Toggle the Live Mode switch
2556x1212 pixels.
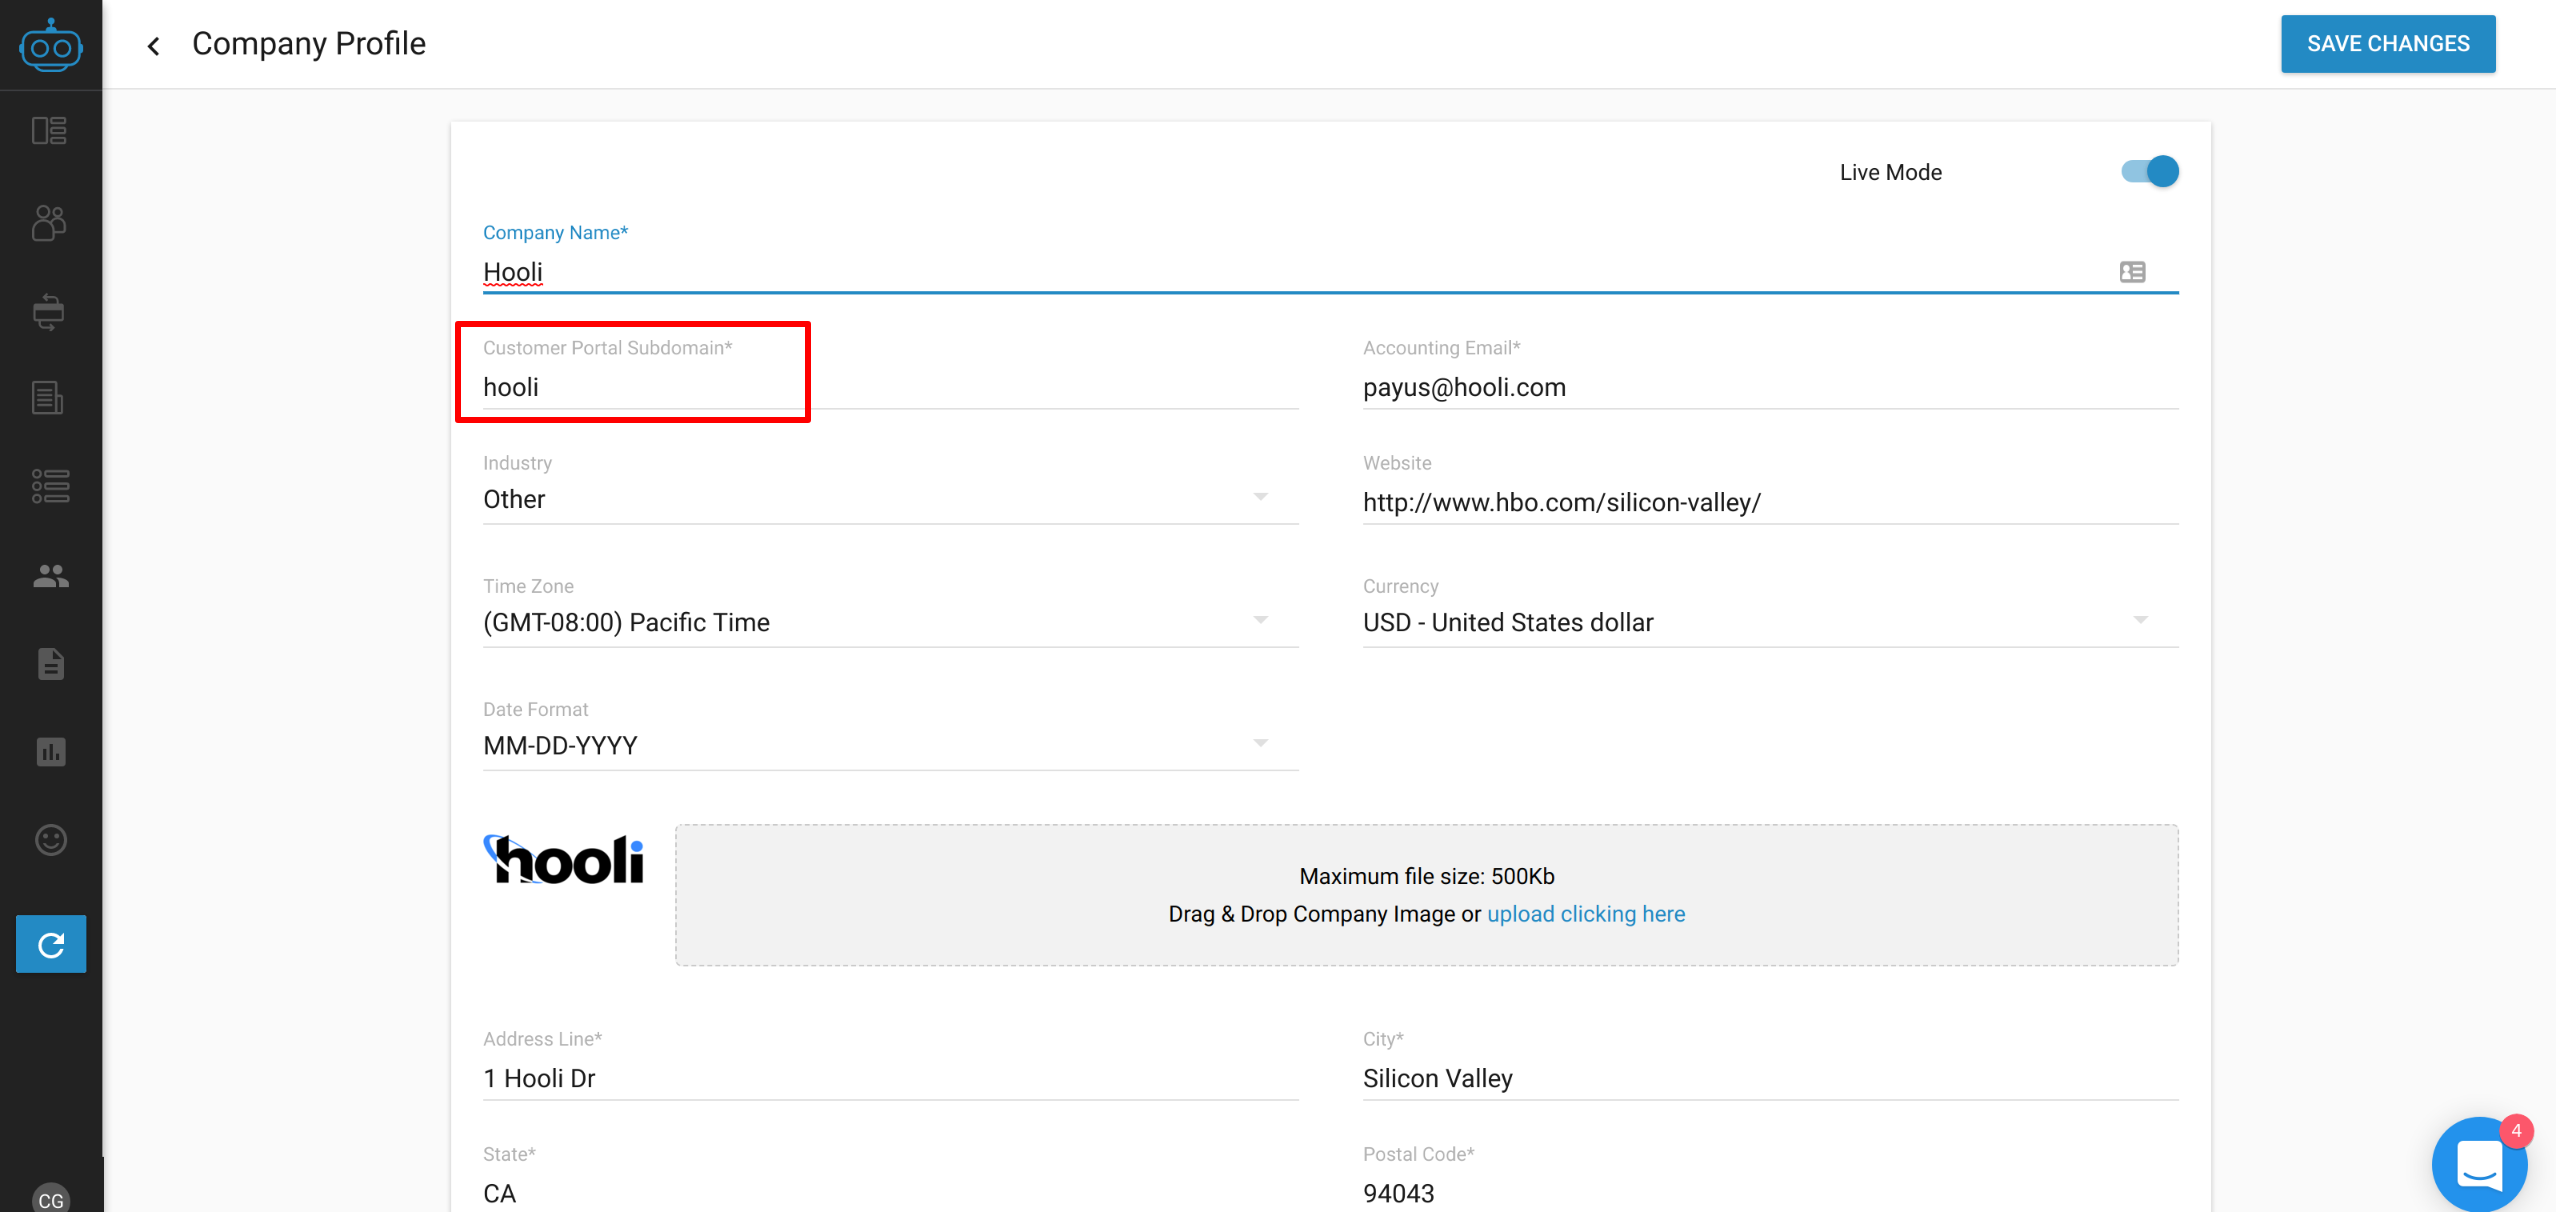point(2150,172)
